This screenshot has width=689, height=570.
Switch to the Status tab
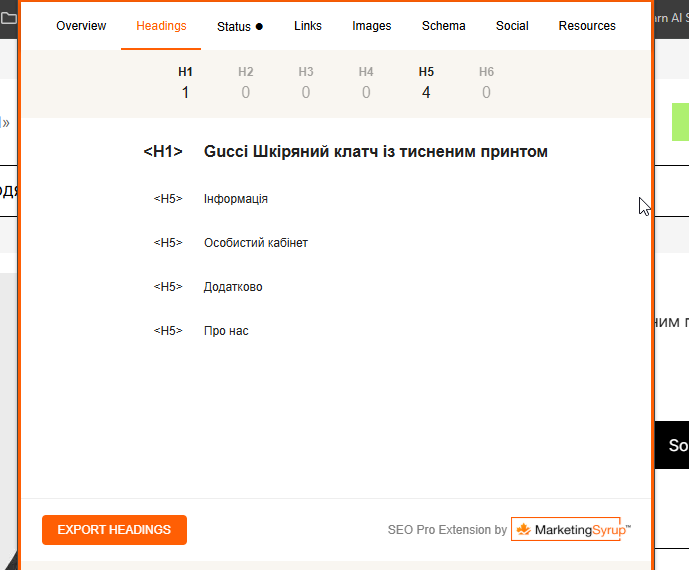coord(240,27)
